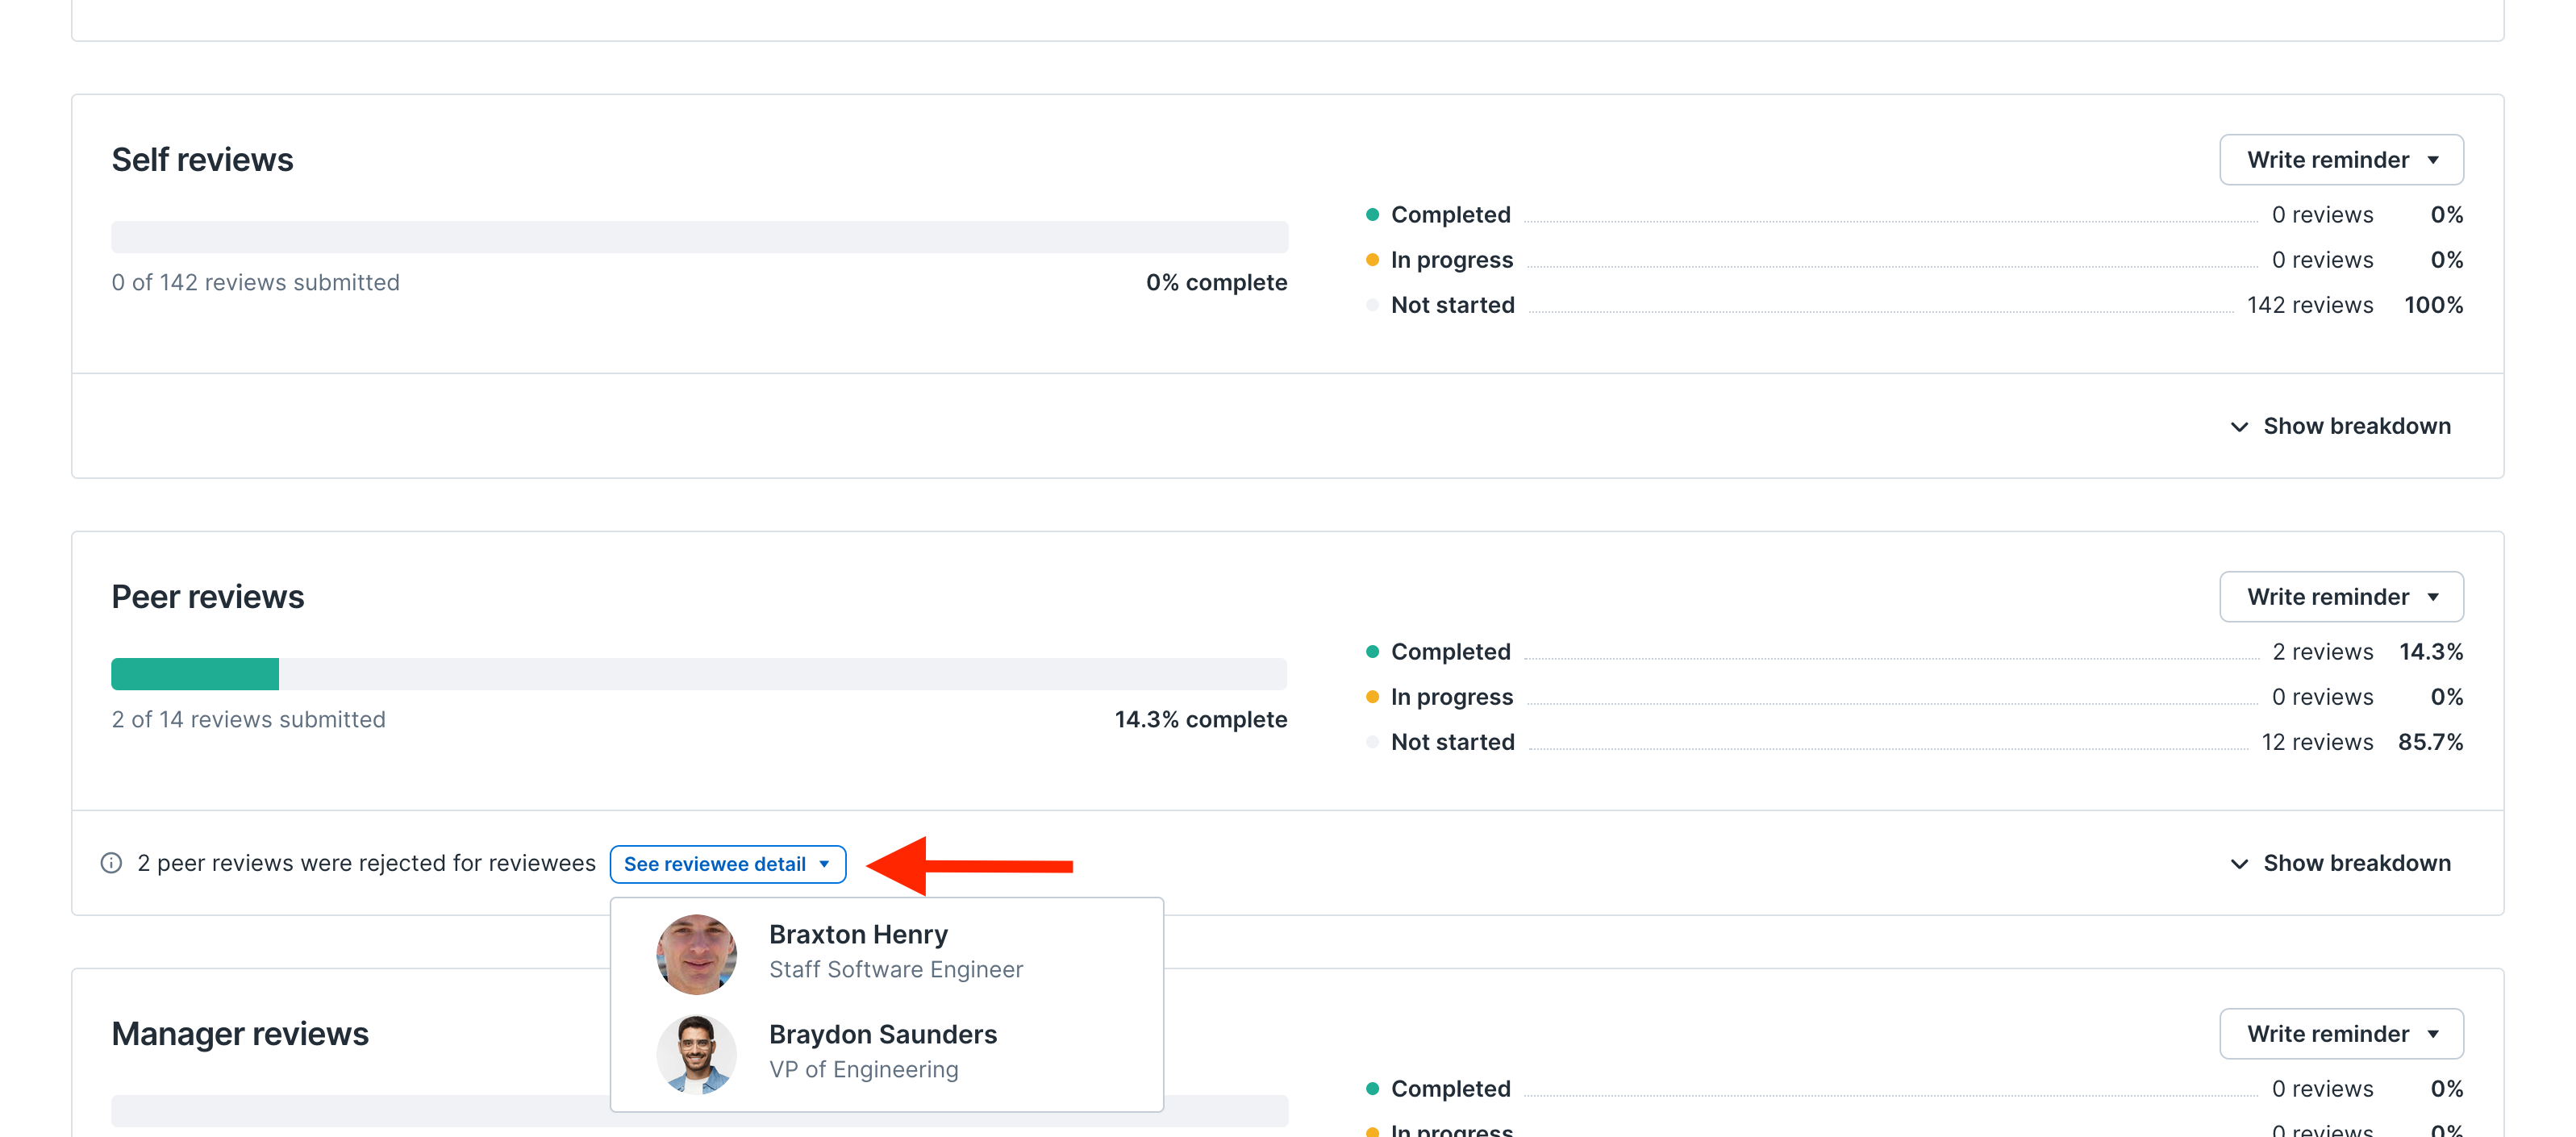
Task: Click the green Completed dot under Manager reviews
Action: 1371,1087
